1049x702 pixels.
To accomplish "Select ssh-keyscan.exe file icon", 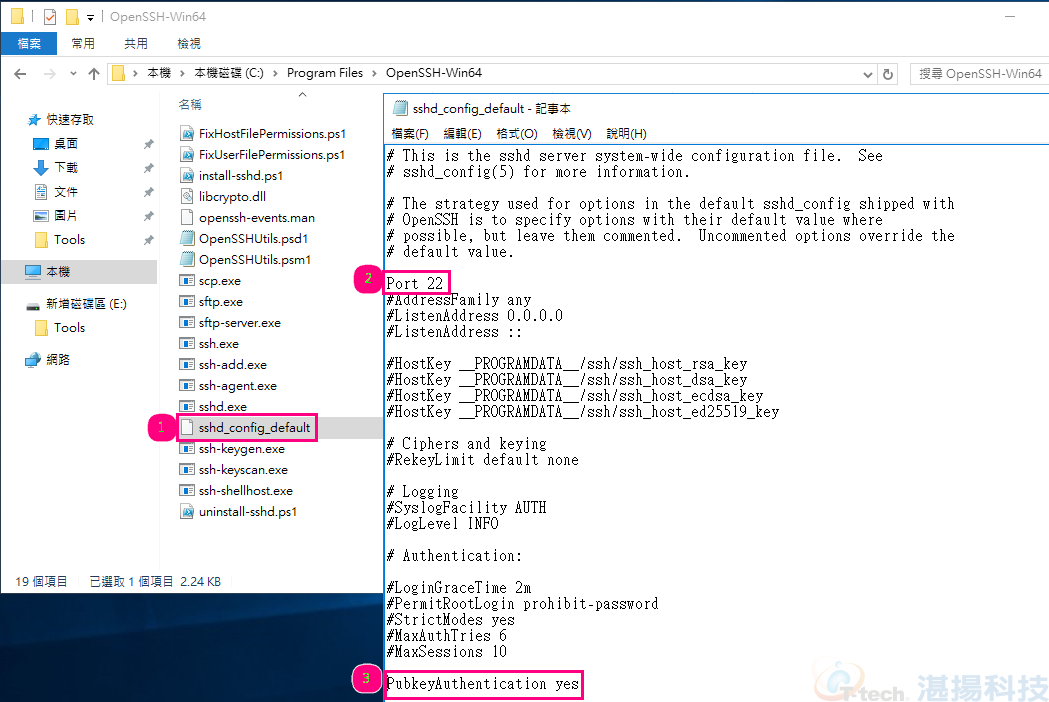I will click(187, 470).
